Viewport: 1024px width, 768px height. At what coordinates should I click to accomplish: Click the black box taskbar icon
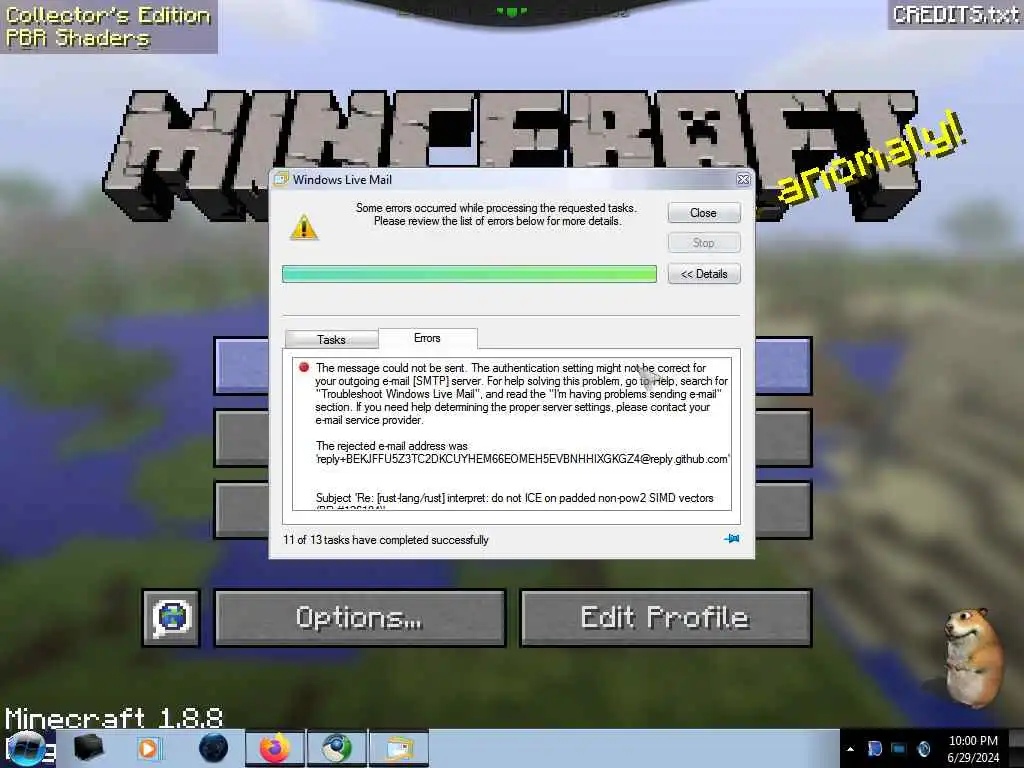point(88,748)
